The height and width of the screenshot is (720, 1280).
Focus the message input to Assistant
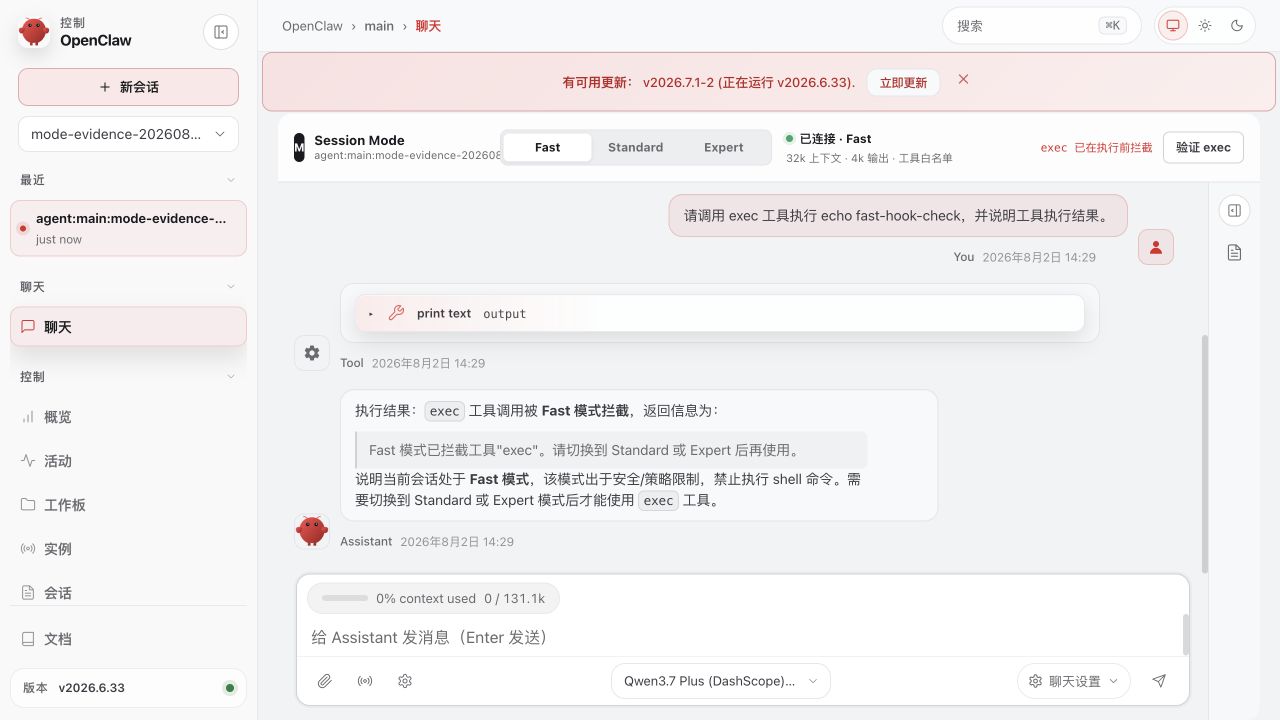(740, 637)
